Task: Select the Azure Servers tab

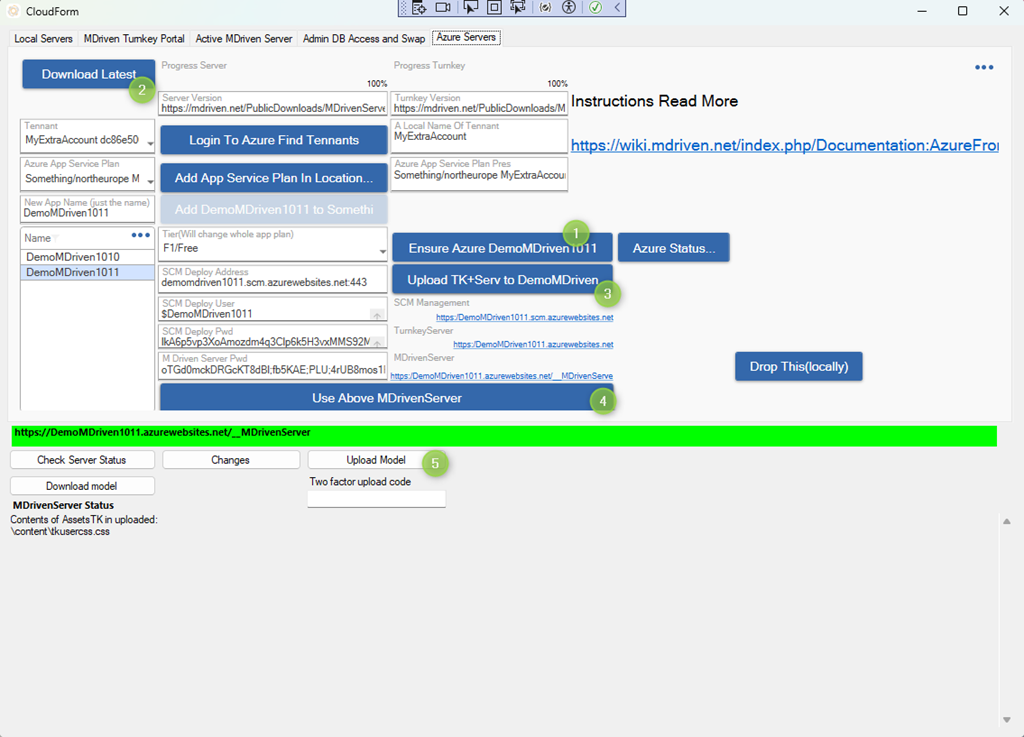Action: (x=466, y=37)
